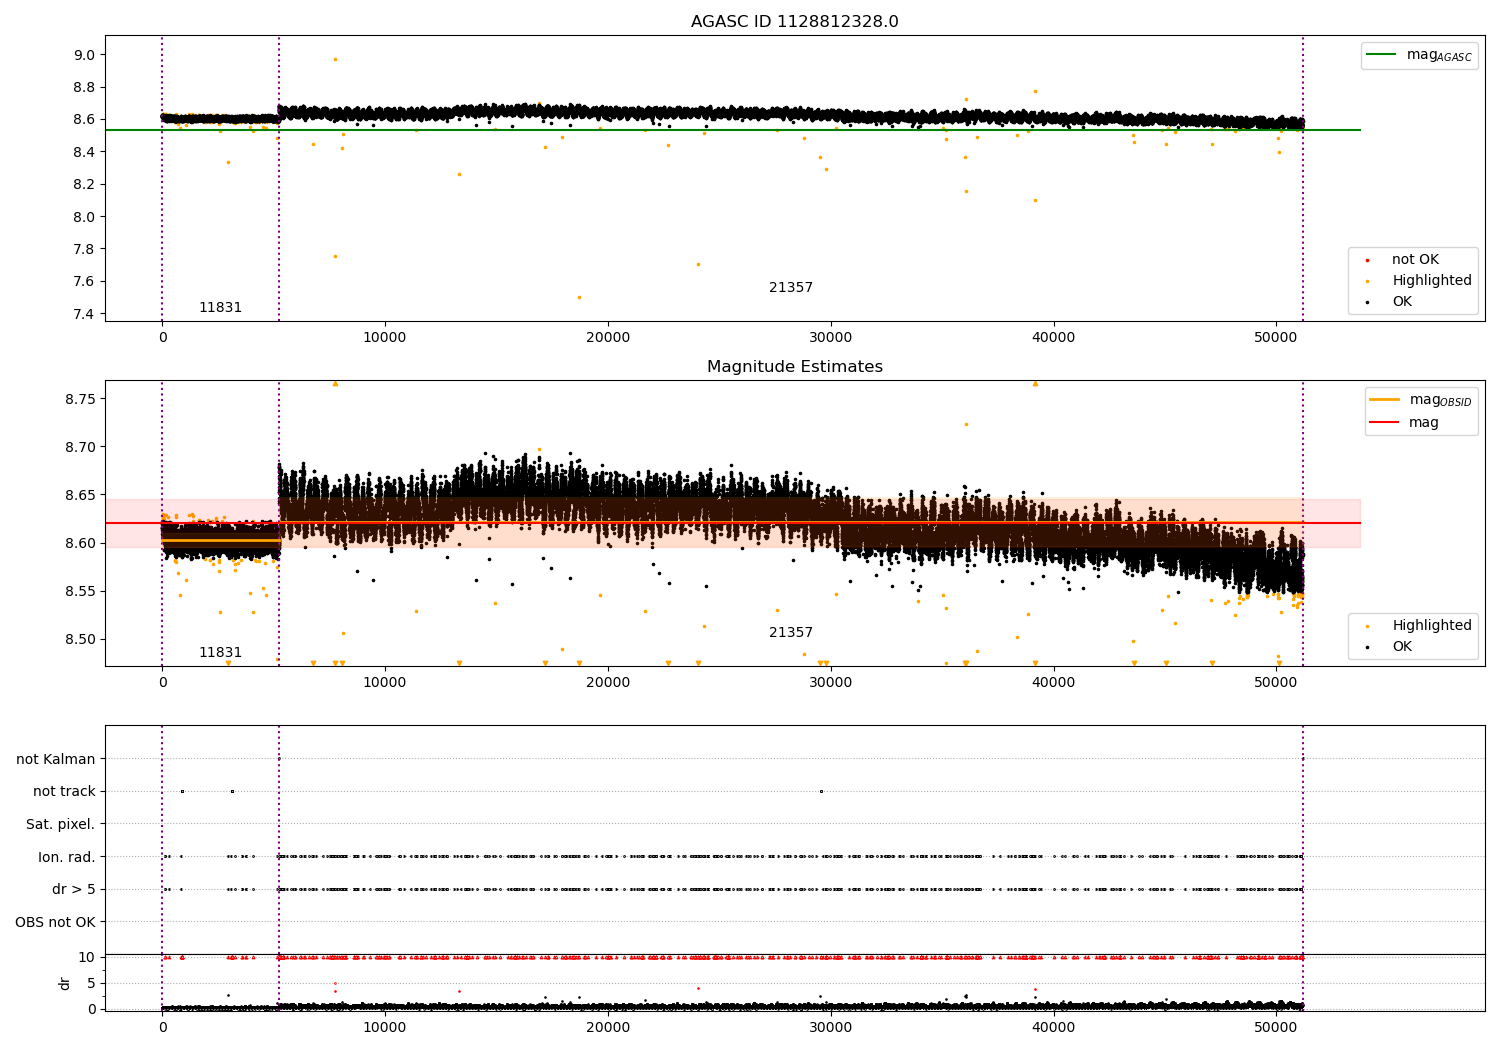Click 'Highlighted' in the Magnitude Estimates legend
Image resolution: width=1500 pixels, height=1050 pixels.
pyautogui.click(x=1432, y=626)
